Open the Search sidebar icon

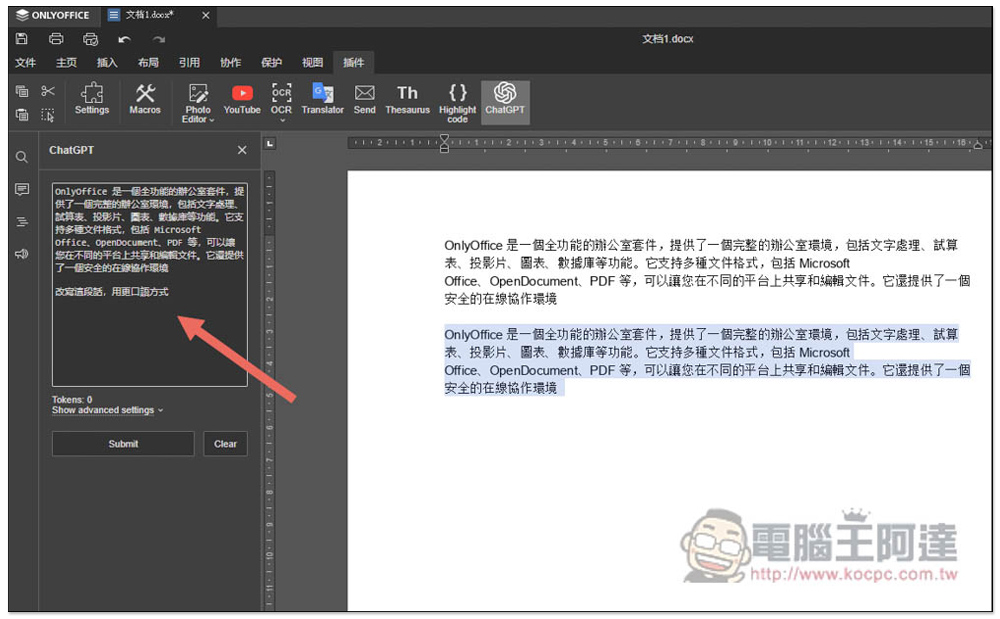(x=22, y=157)
